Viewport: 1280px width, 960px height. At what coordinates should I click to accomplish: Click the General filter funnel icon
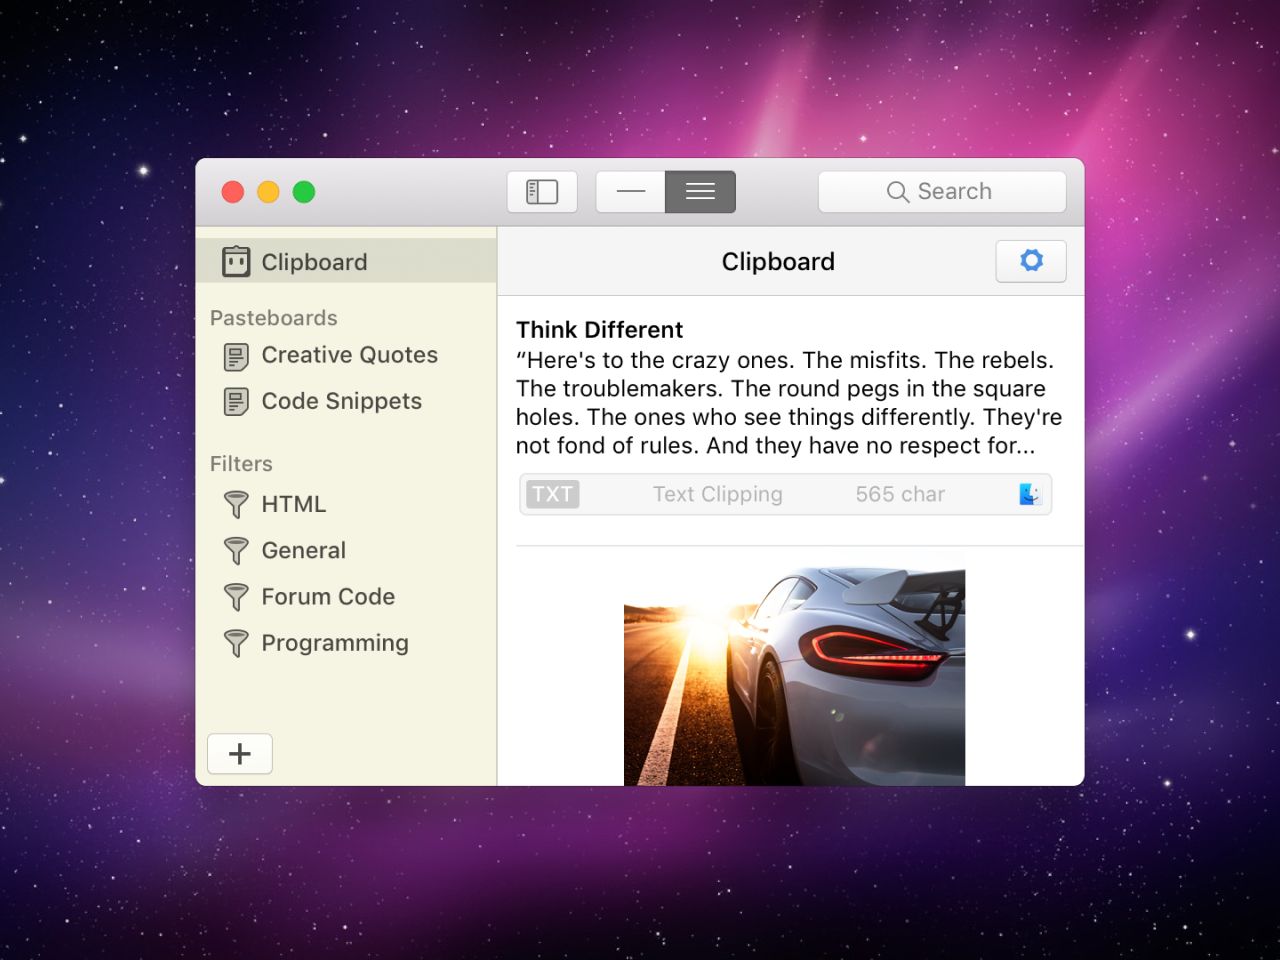(236, 551)
